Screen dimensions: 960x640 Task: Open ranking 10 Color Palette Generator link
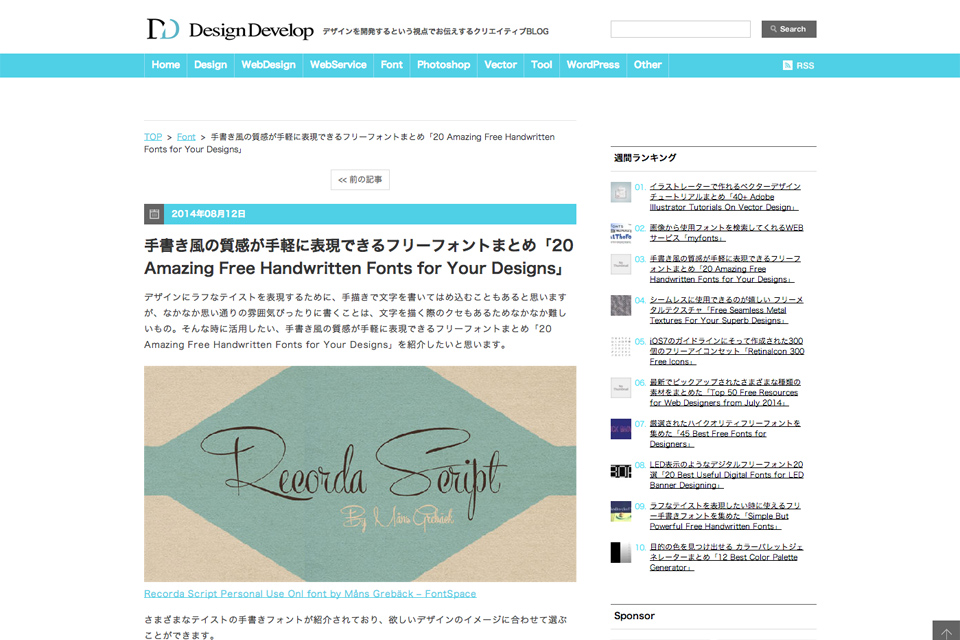[x=726, y=557]
